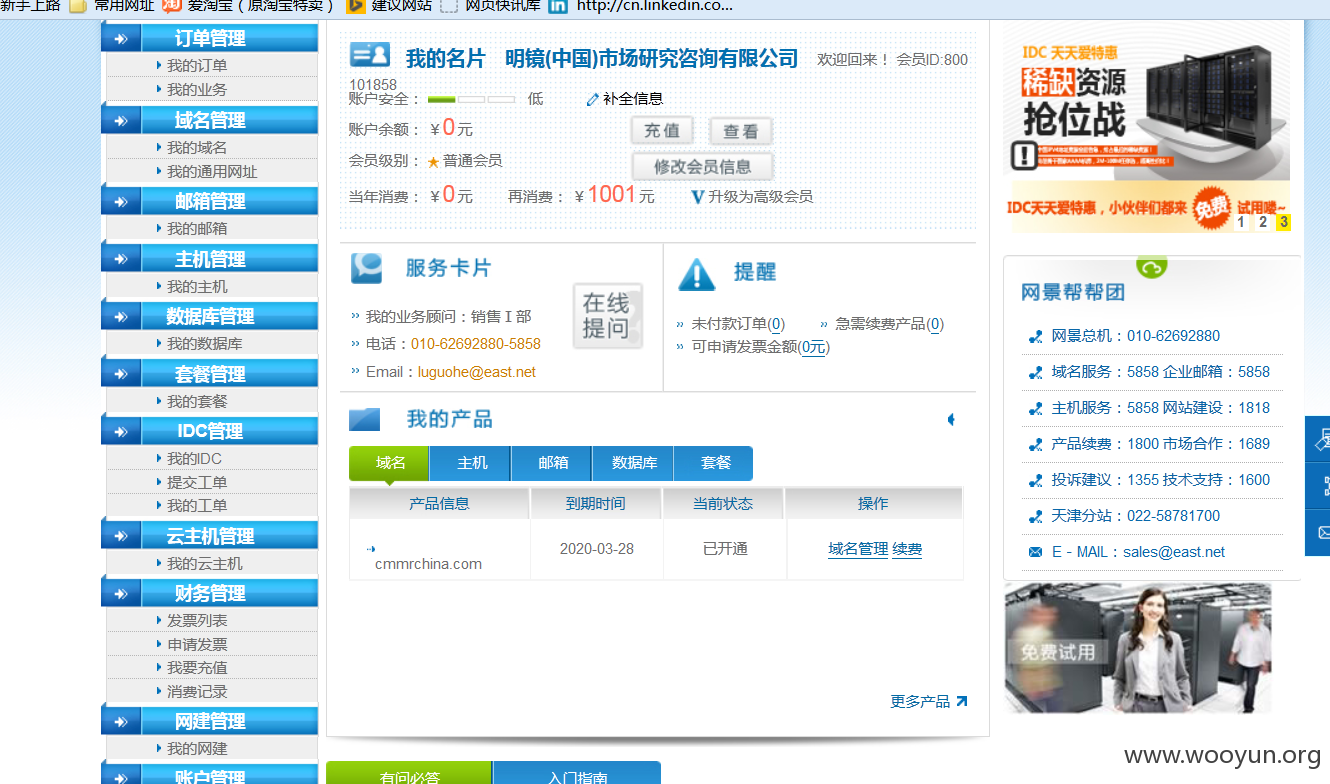Click the email link luguohe@east.net

pos(477,372)
